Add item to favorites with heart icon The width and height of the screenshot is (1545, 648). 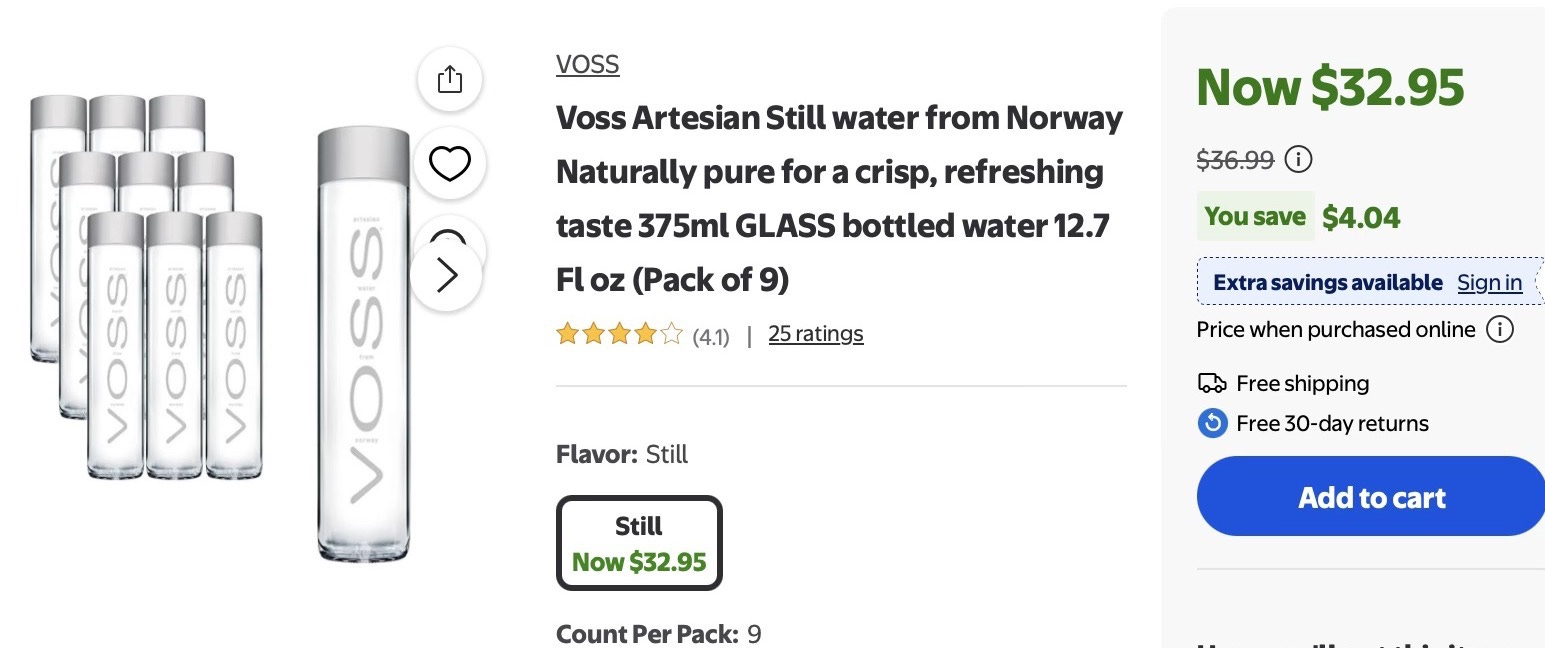point(449,163)
